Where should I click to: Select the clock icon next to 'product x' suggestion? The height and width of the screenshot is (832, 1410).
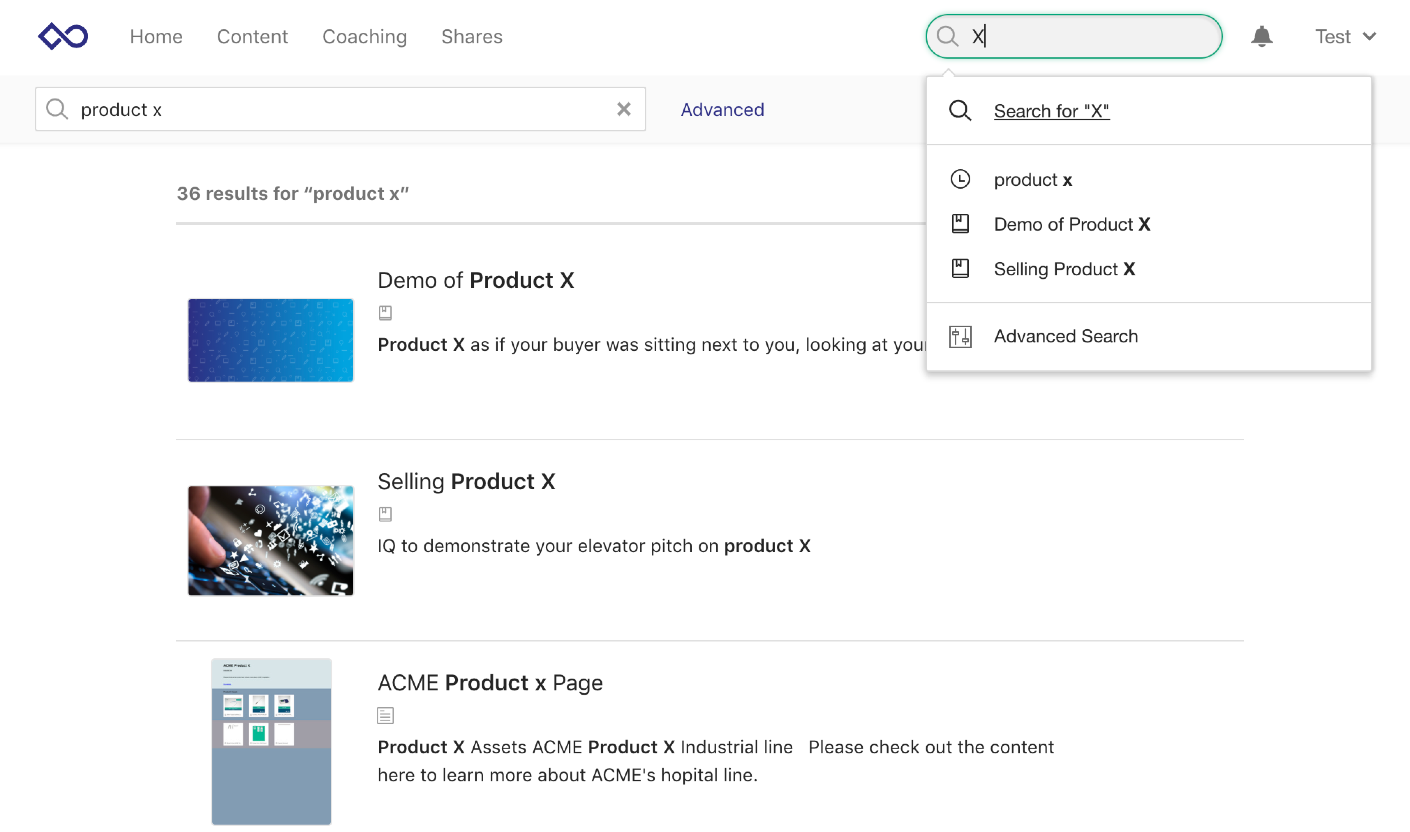960,179
